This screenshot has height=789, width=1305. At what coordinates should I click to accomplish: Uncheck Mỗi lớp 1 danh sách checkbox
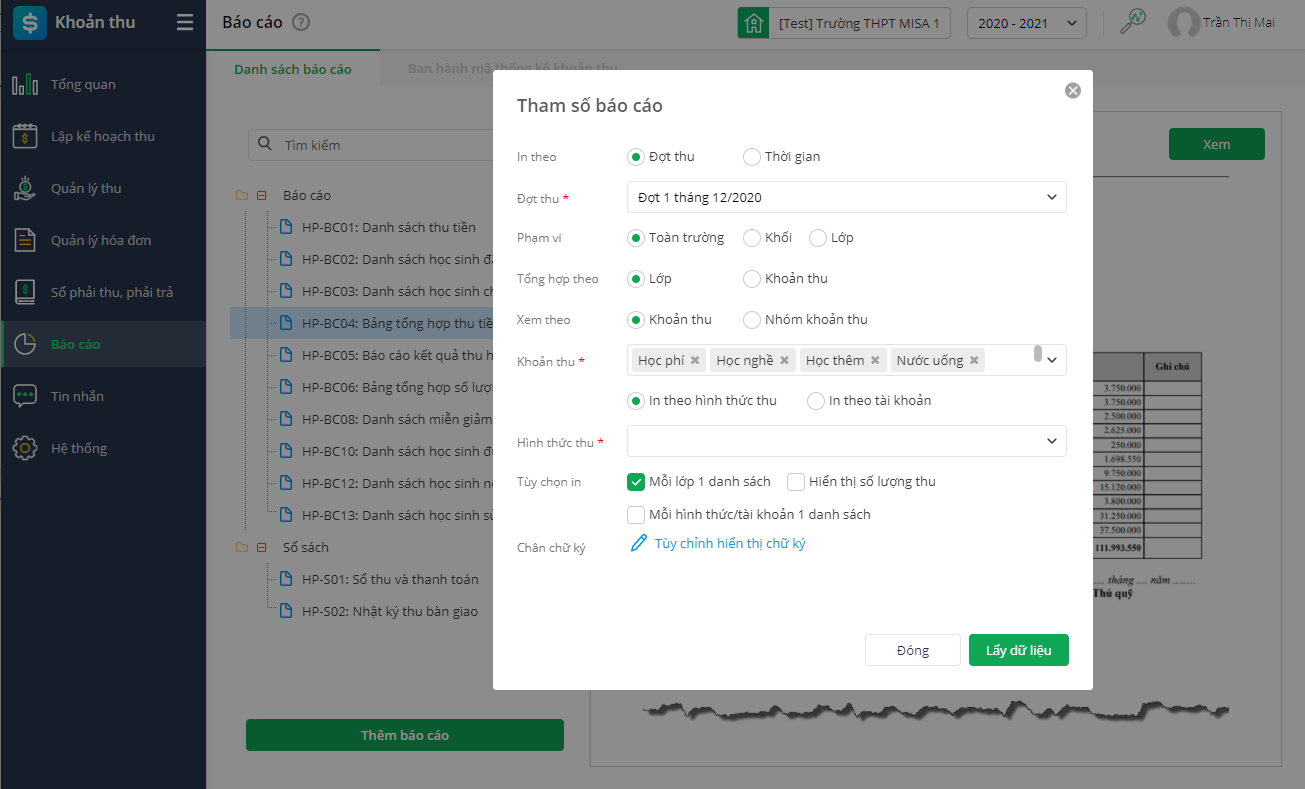click(x=636, y=482)
